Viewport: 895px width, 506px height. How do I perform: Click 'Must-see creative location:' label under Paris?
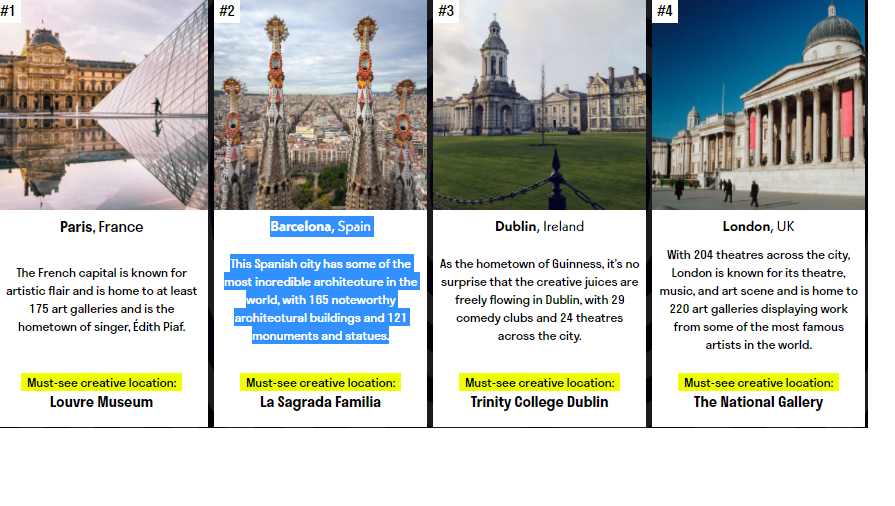[x=102, y=383]
